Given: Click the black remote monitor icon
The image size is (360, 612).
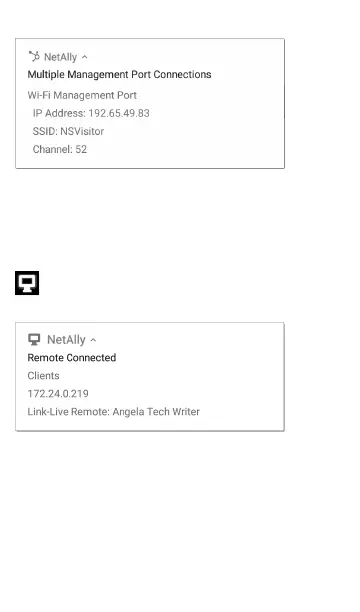Looking at the screenshot, I should [x=27, y=283].
